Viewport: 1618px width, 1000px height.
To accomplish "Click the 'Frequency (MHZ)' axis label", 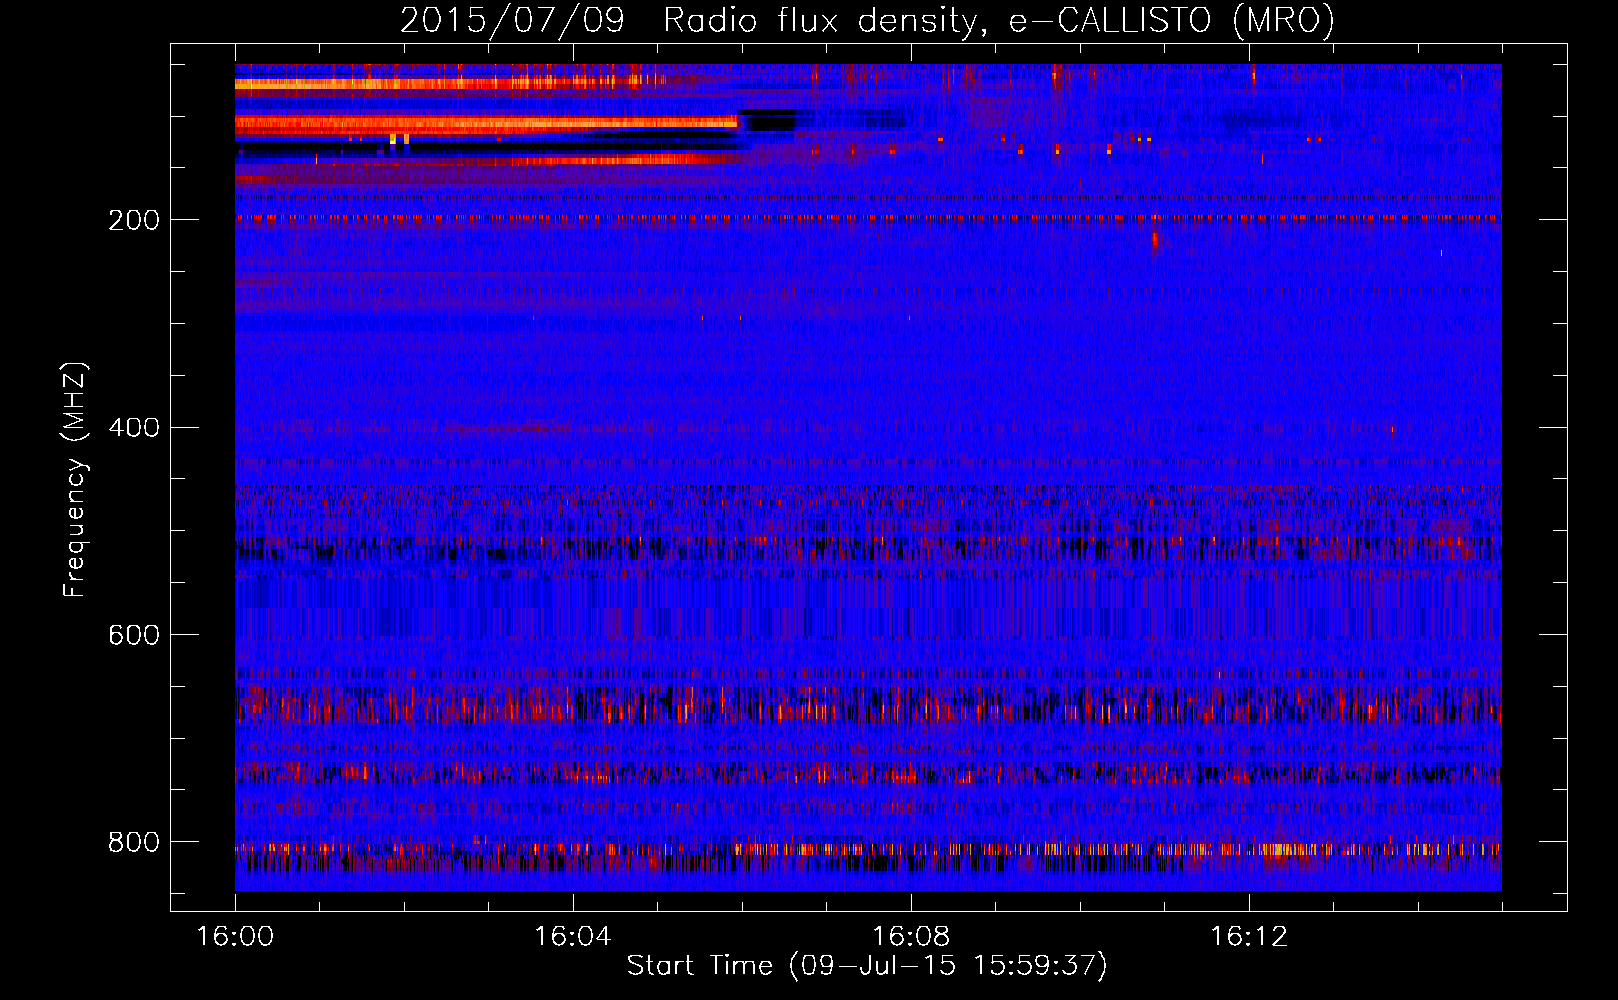I will pyautogui.click(x=74, y=479).
